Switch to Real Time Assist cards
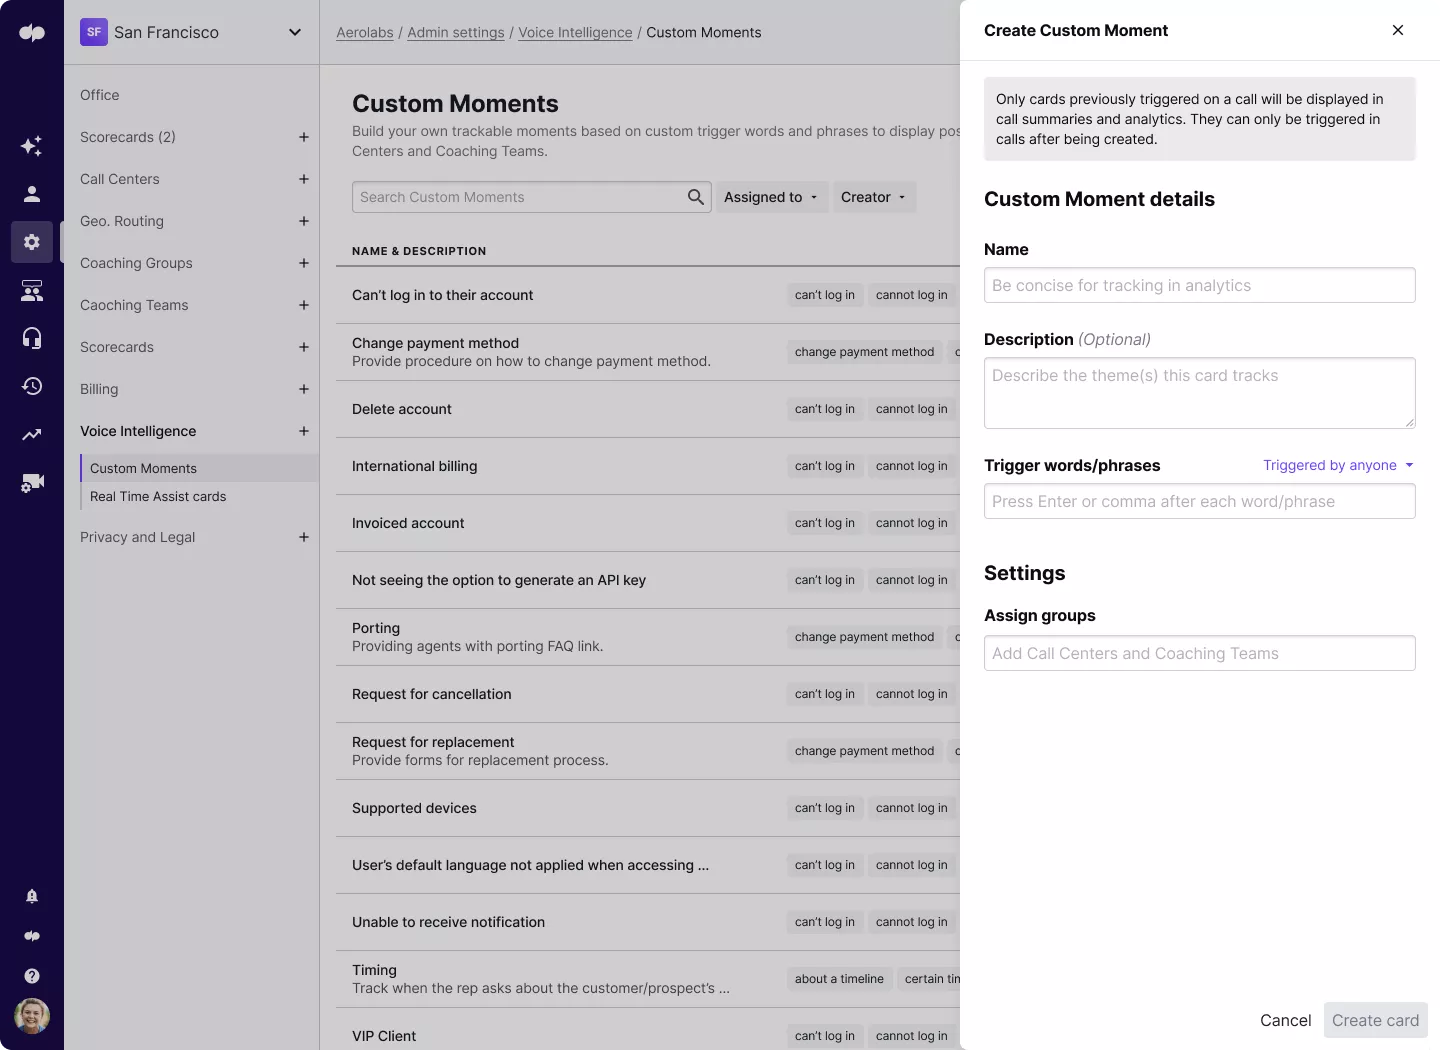1440x1050 pixels. click(x=157, y=496)
